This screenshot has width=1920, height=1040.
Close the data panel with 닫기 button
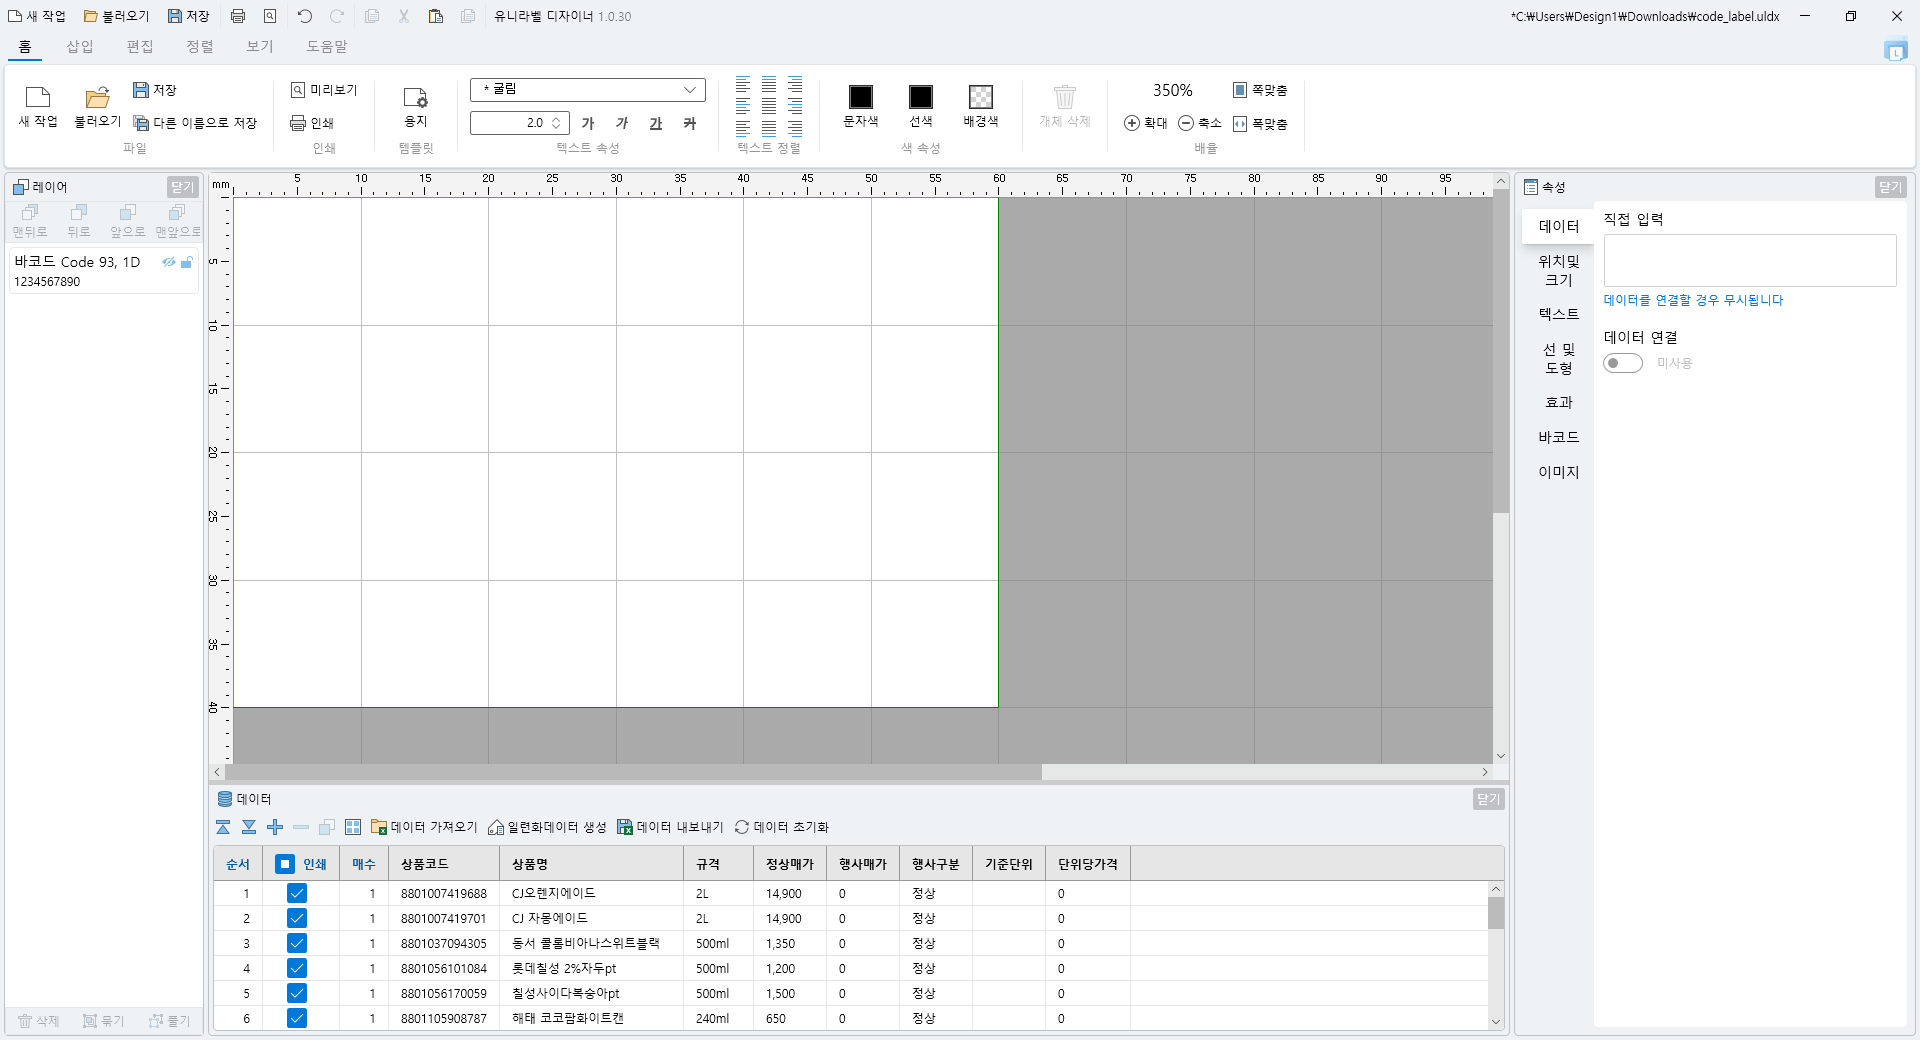1488,799
